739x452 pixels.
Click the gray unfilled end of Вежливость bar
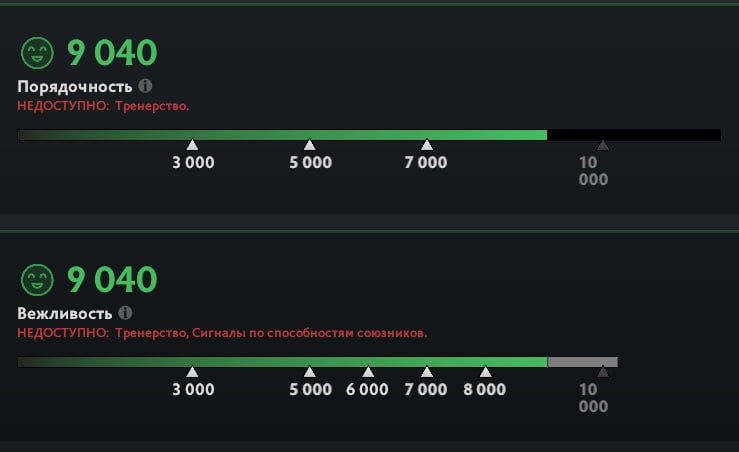[x=583, y=362]
